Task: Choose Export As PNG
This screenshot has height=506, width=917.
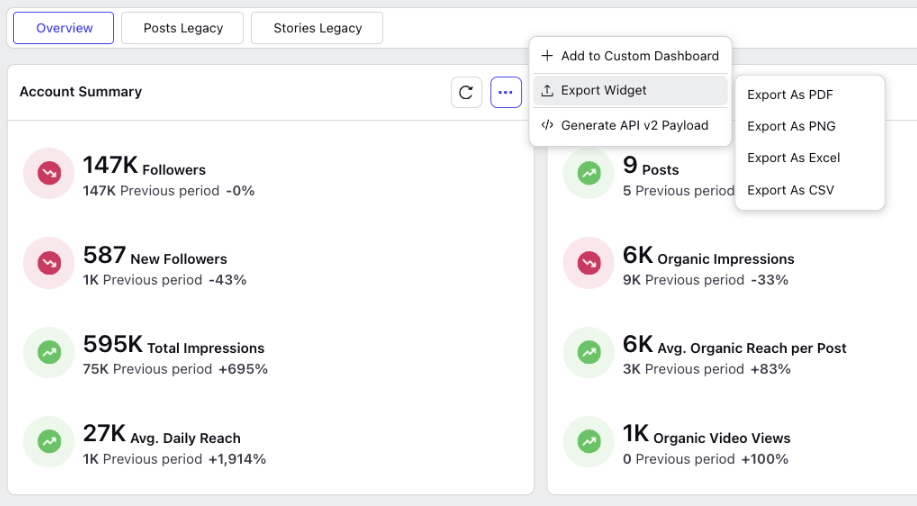Action: [x=791, y=126]
